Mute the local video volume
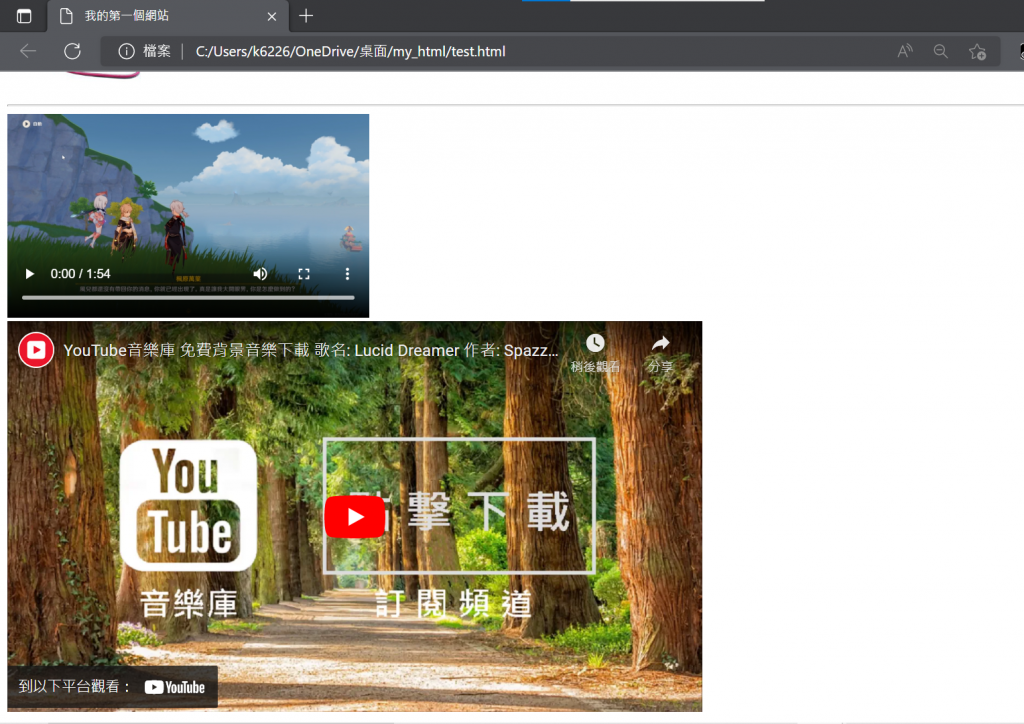The width and height of the screenshot is (1024, 724). point(260,274)
